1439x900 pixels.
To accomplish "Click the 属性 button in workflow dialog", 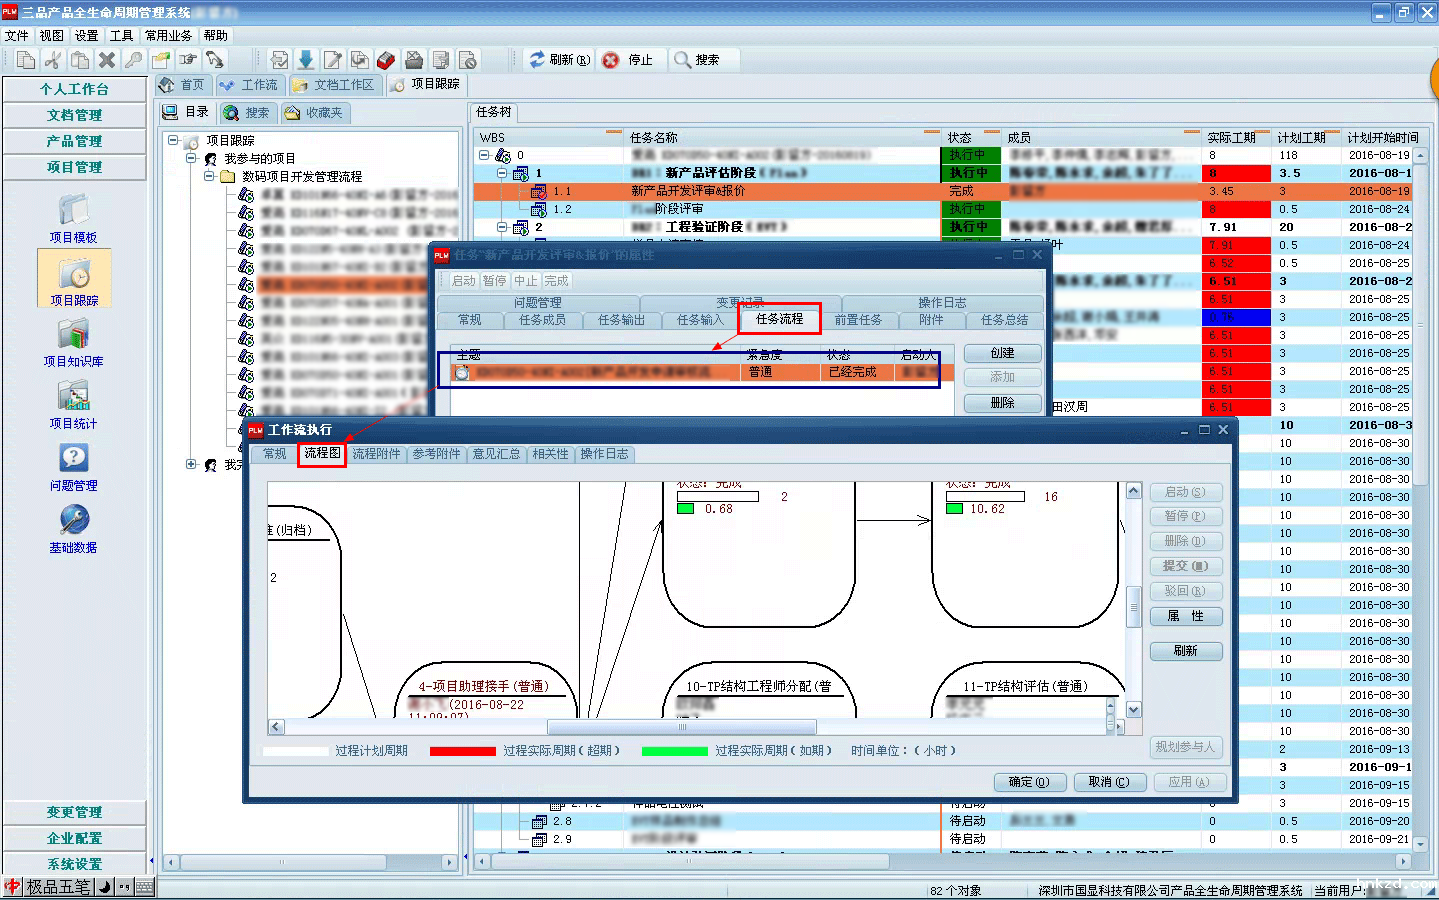I will [1185, 616].
